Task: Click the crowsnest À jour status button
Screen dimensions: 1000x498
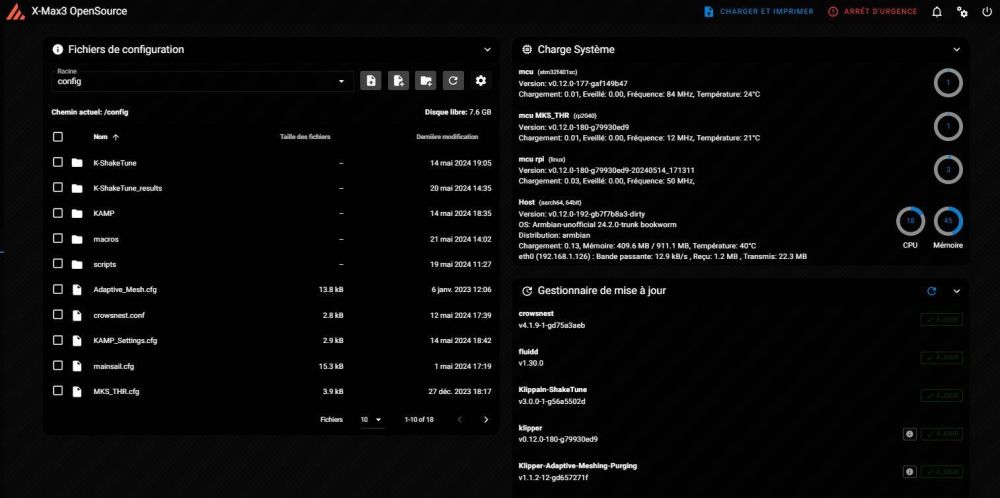Action: pos(941,319)
